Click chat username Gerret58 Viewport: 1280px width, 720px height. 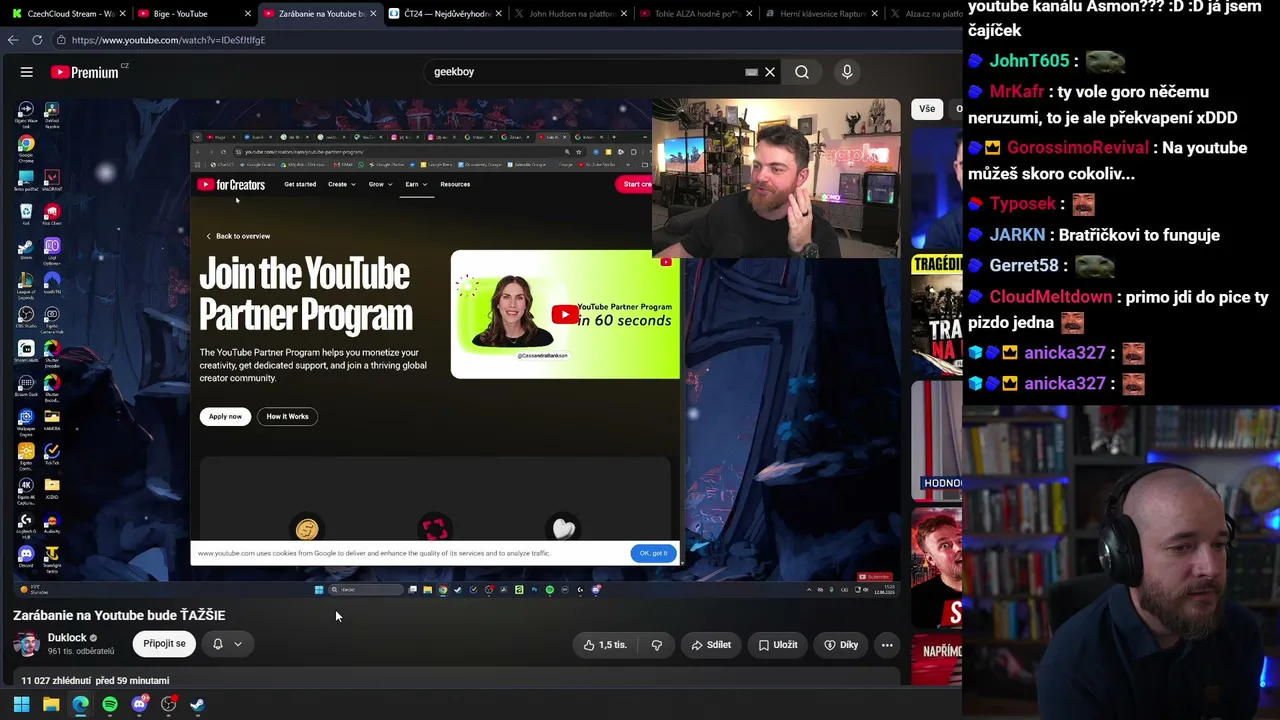(1024, 265)
